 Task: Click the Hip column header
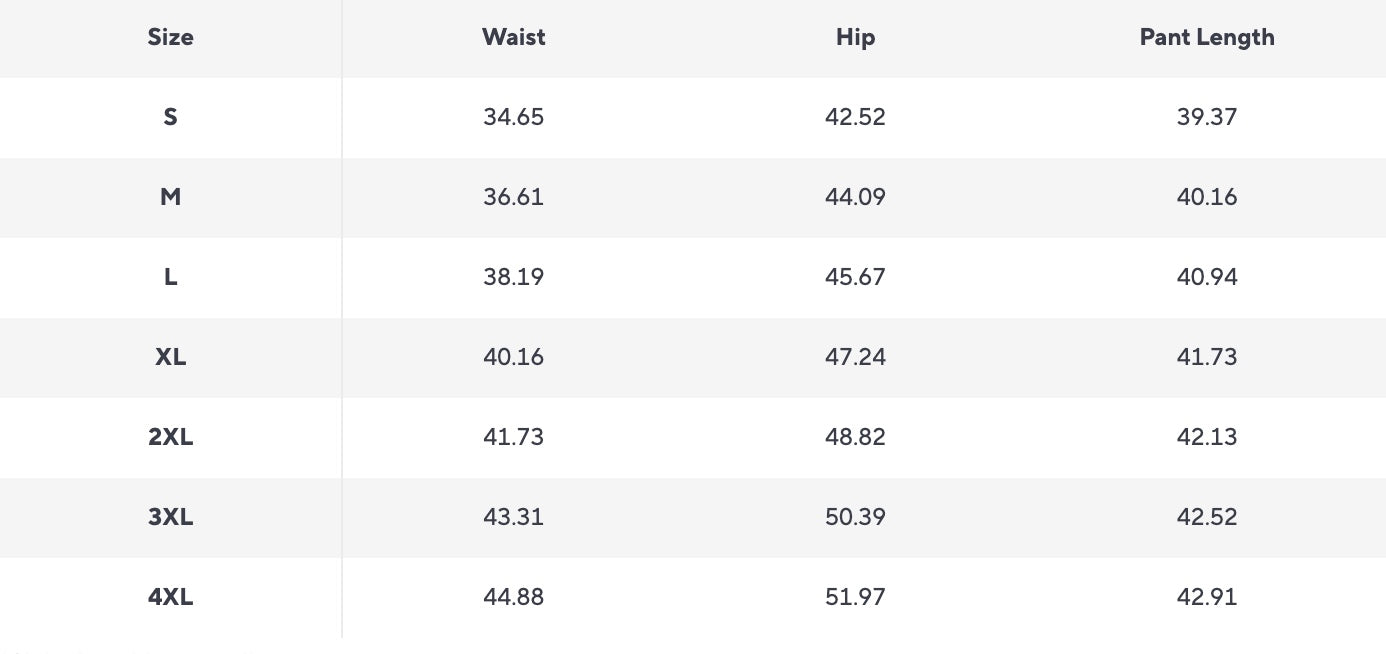[x=855, y=37]
